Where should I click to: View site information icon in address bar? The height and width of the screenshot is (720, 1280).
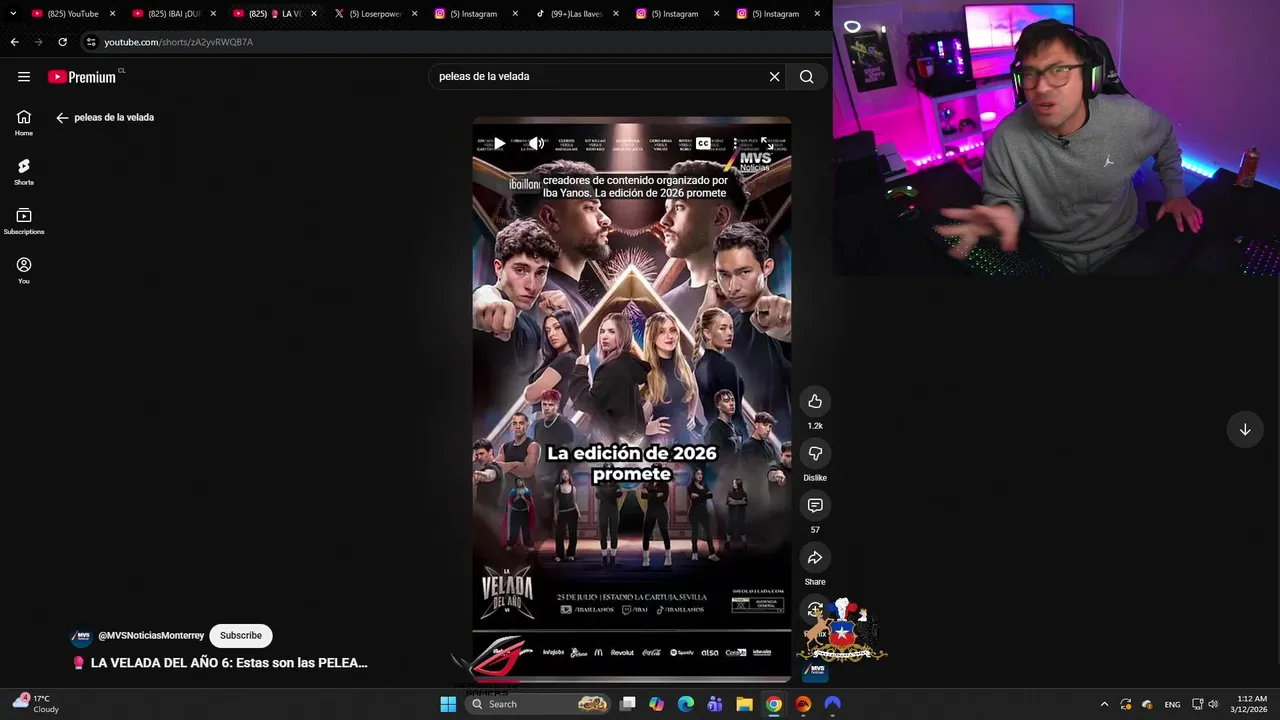point(91,42)
